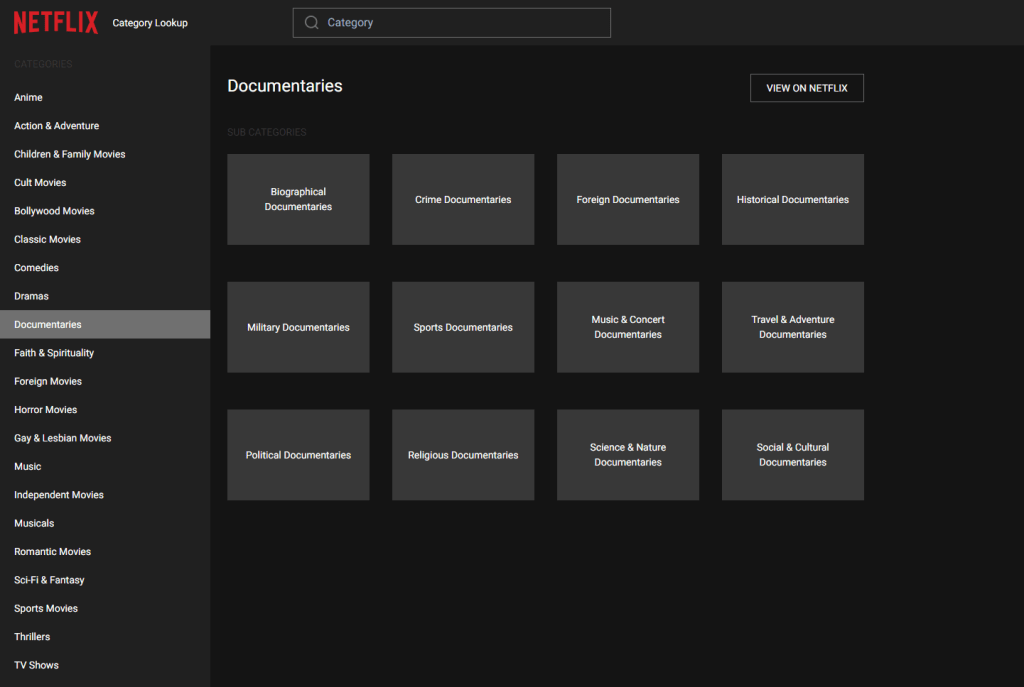Screen dimensions: 1024x687
Task: Click the Category Lookup header link
Action: [x=150, y=23]
